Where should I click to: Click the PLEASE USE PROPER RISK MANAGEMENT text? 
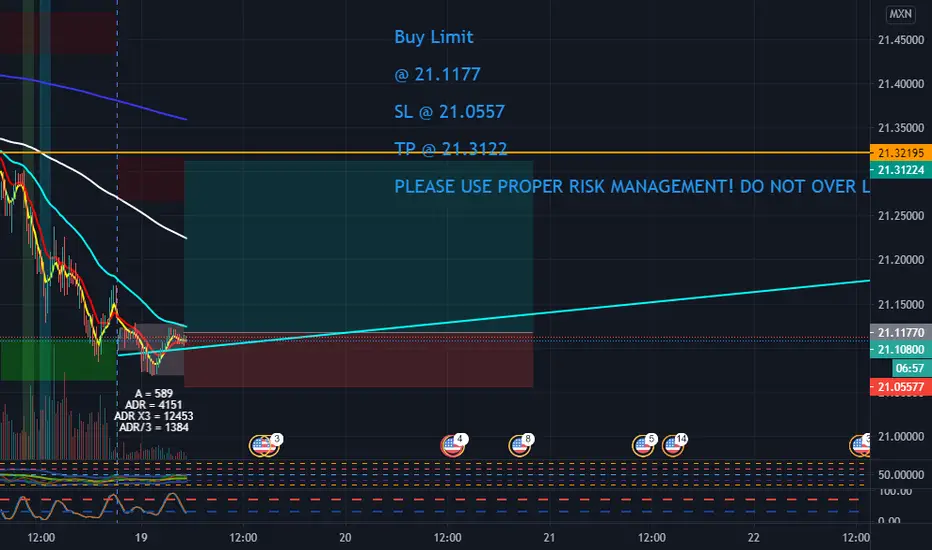click(x=632, y=186)
